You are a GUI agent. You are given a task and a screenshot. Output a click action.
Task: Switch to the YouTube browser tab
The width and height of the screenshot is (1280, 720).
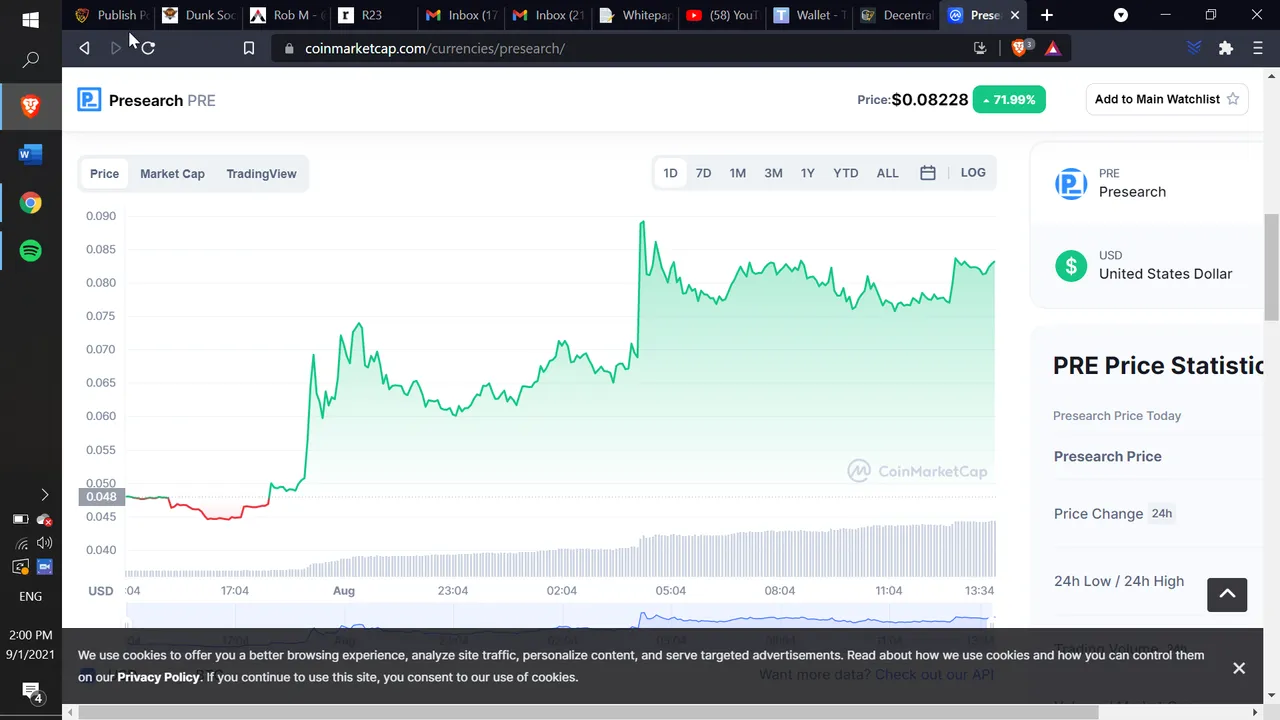(722, 15)
